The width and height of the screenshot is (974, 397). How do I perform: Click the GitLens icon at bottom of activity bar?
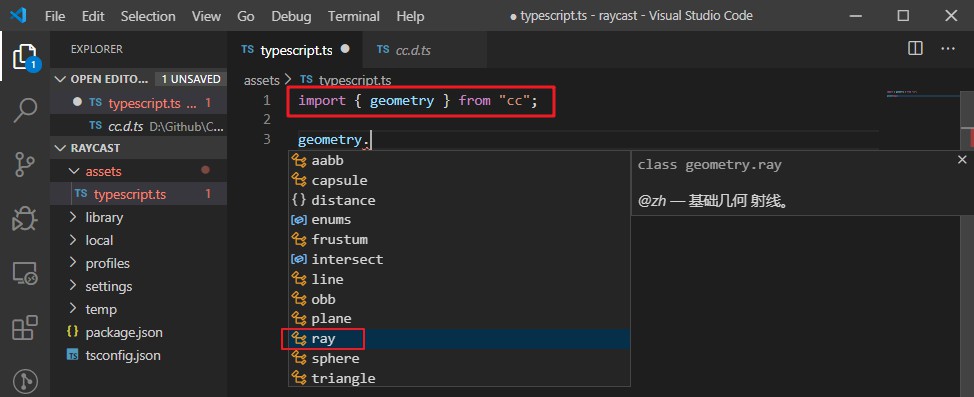pos(25,381)
